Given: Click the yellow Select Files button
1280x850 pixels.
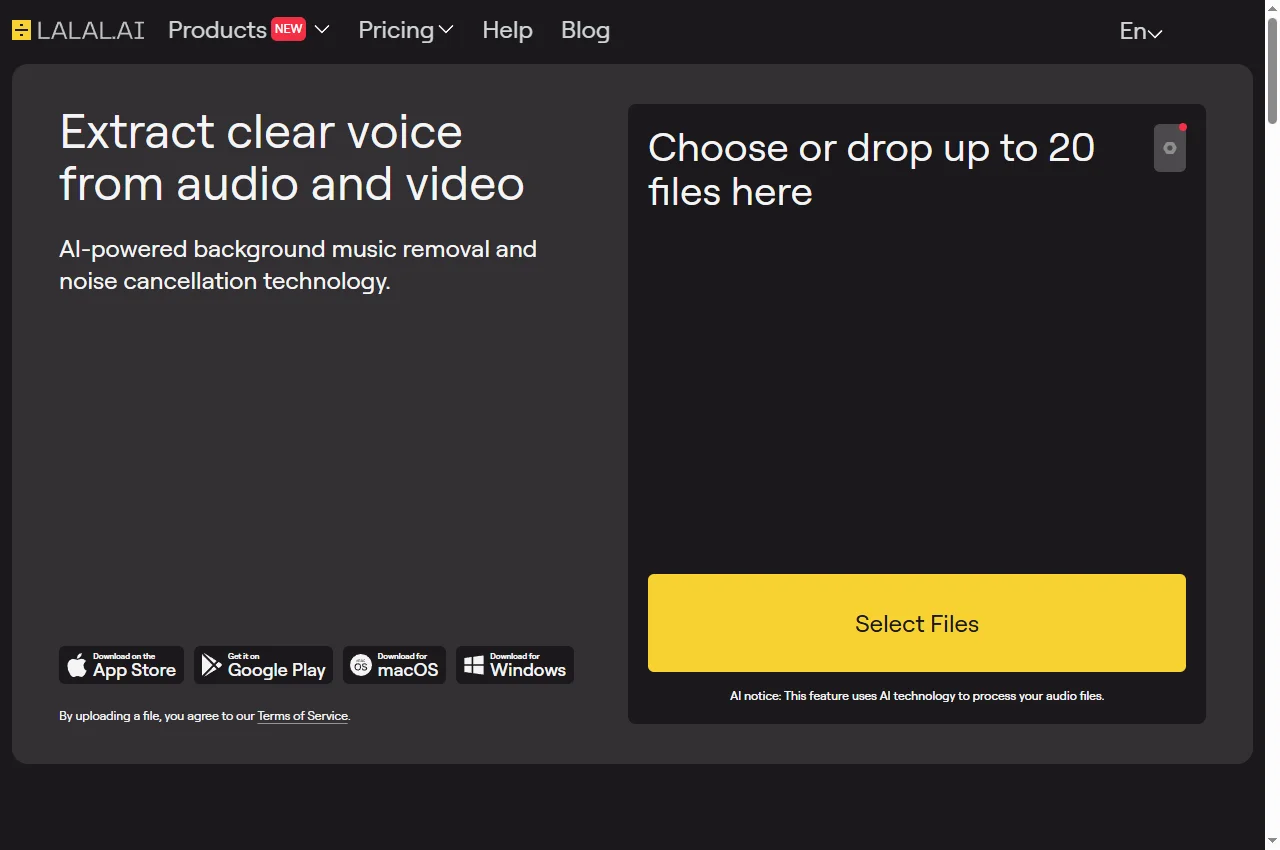Looking at the screenshot, I should point(917,623).
